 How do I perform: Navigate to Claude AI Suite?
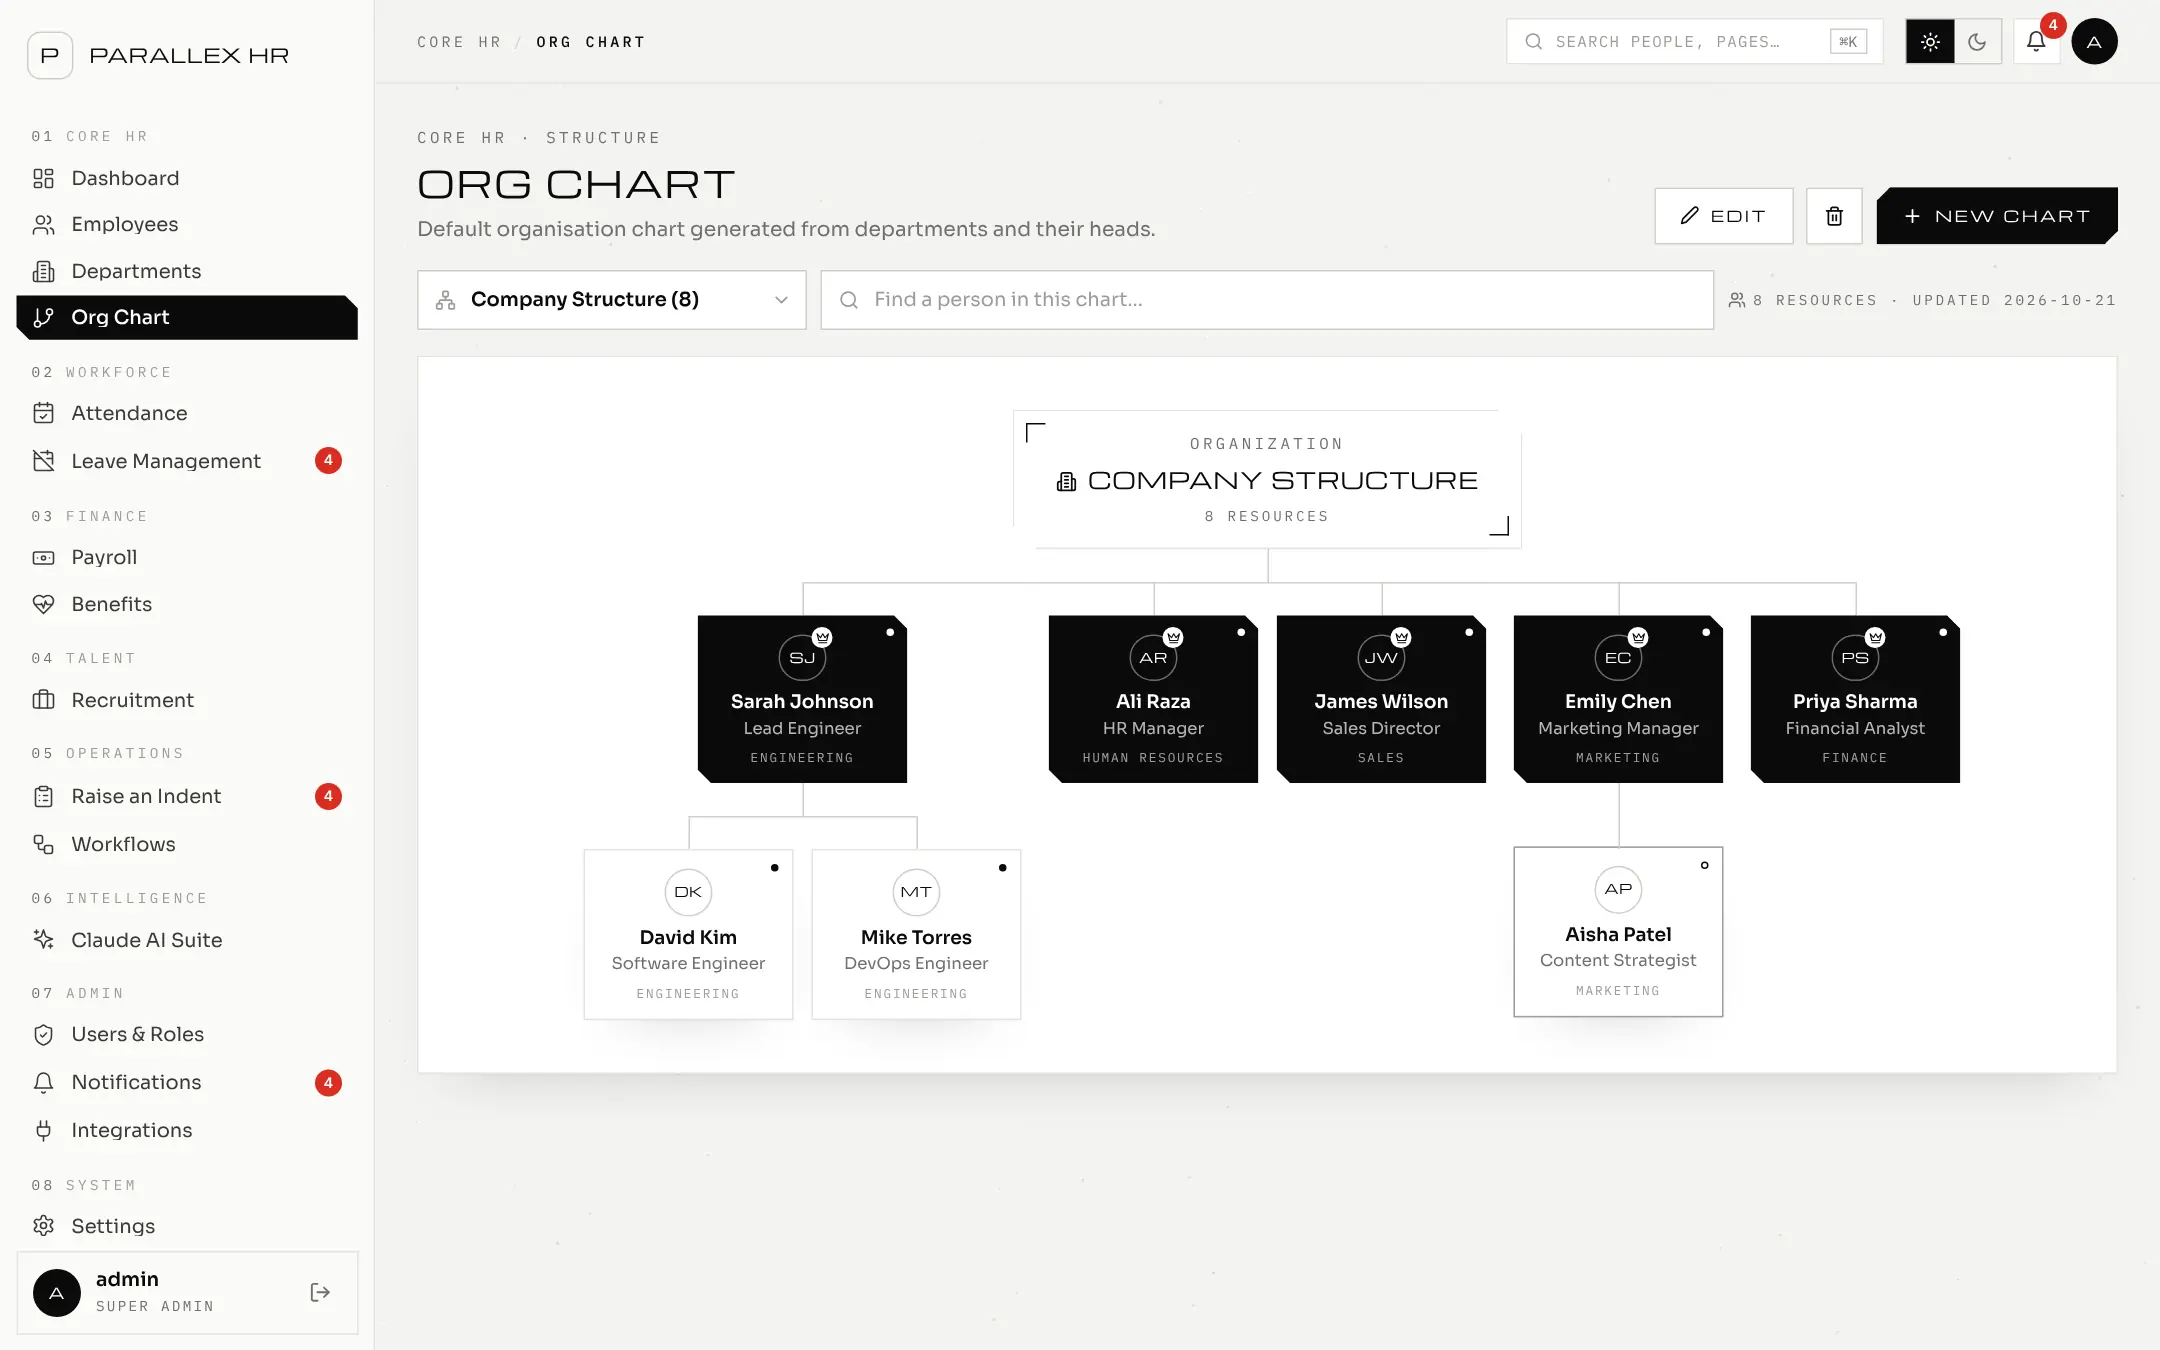(187, 940)
